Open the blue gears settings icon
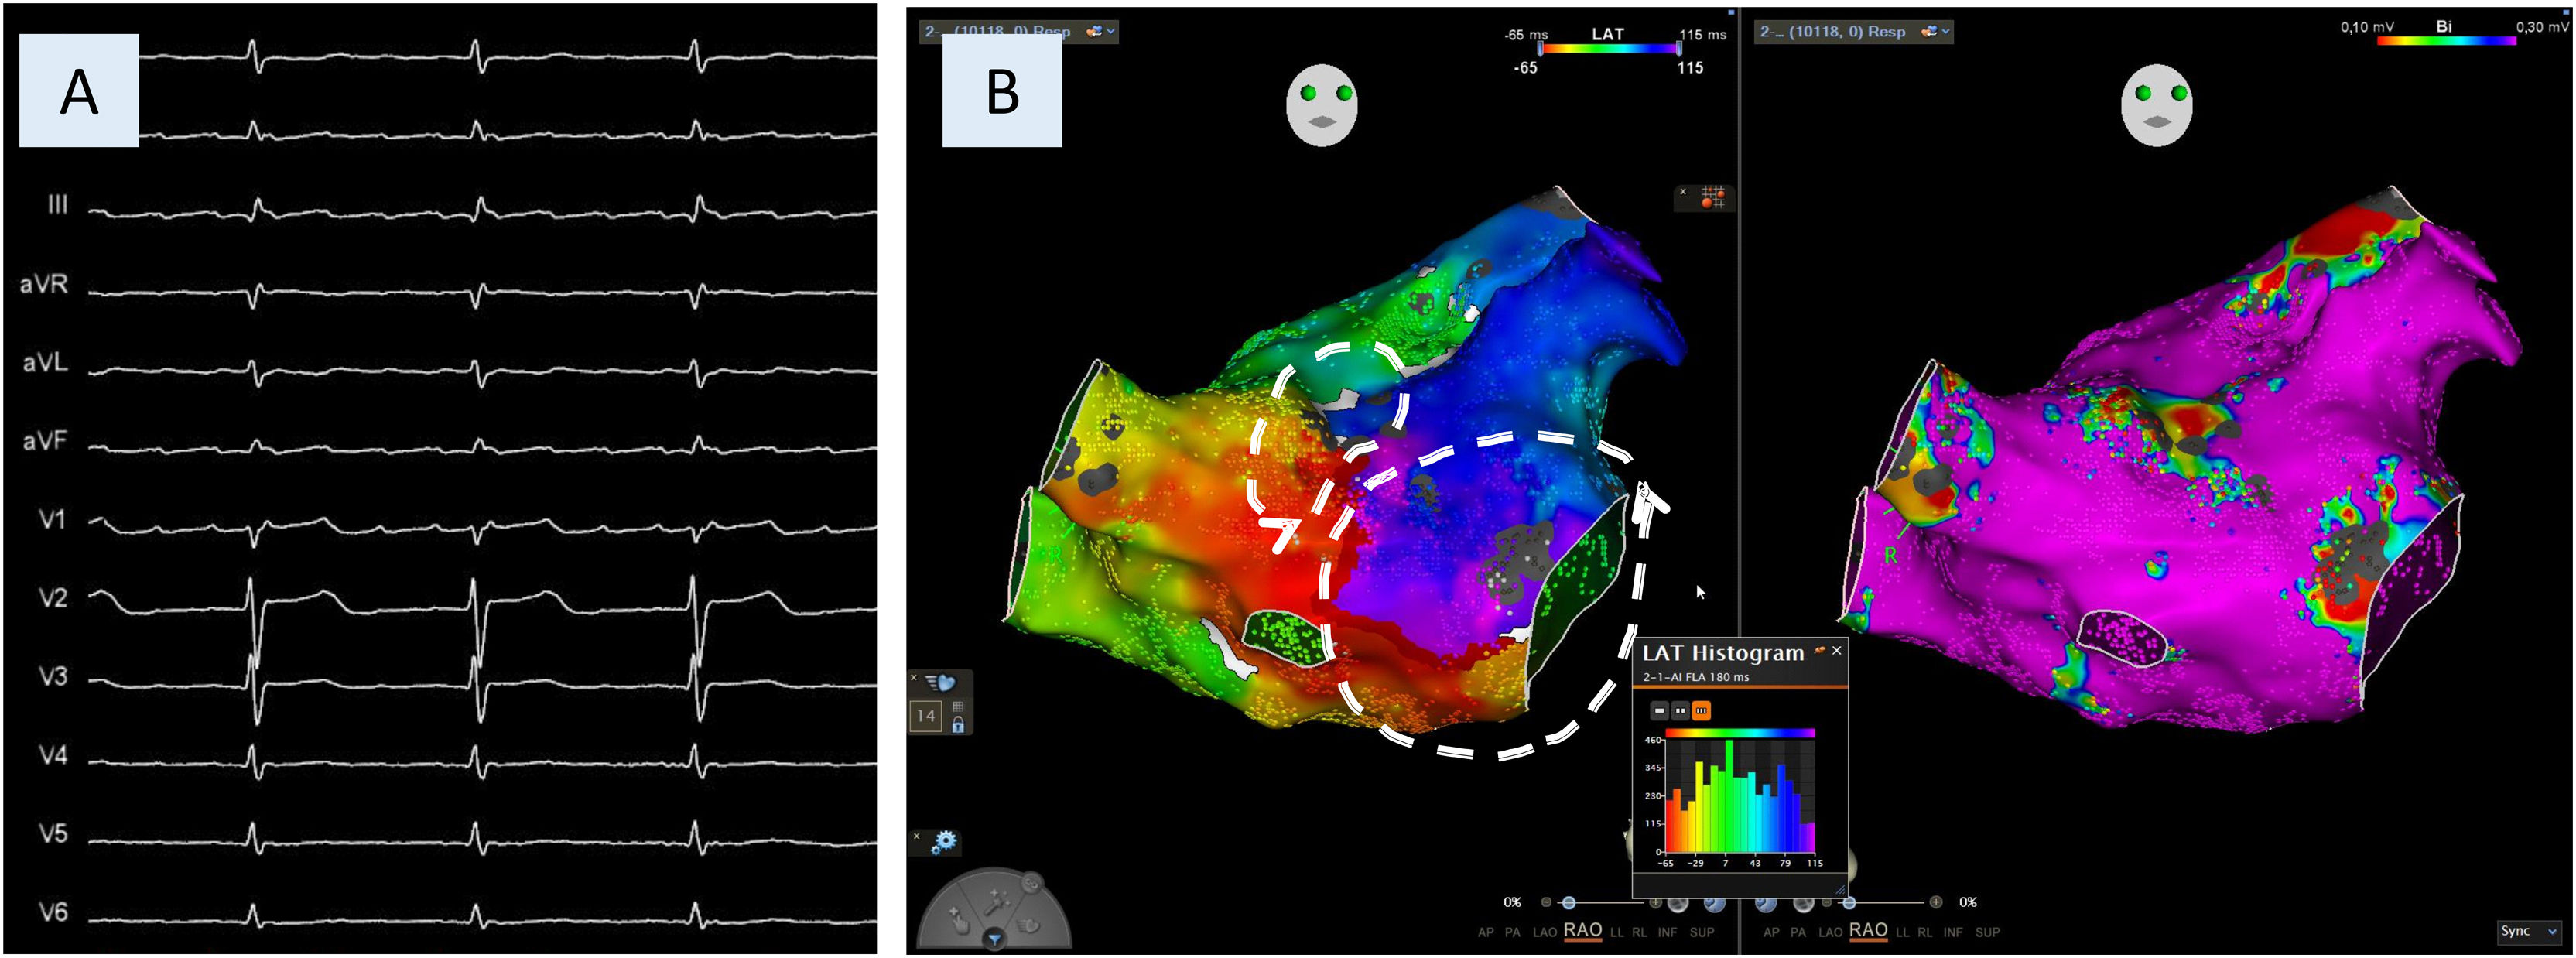Screen dimensions: 2576x958 click(x=943, y=842)
